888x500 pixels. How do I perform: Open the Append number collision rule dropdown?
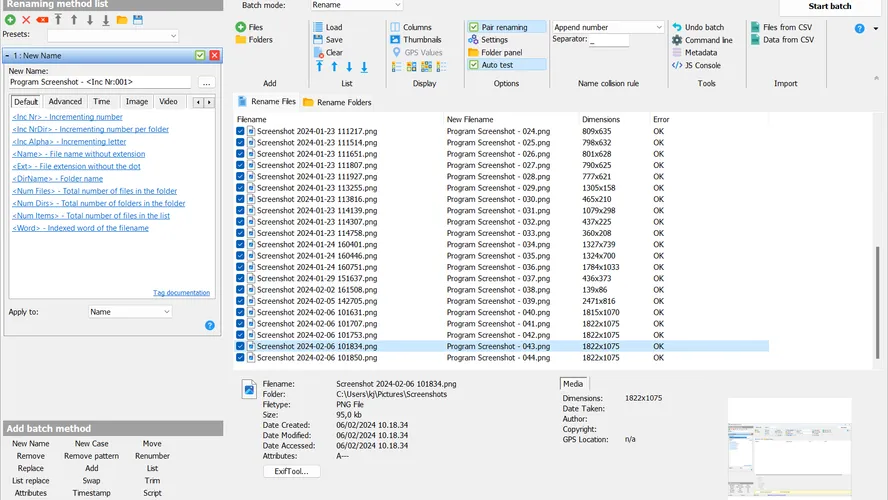coord(608,27)
